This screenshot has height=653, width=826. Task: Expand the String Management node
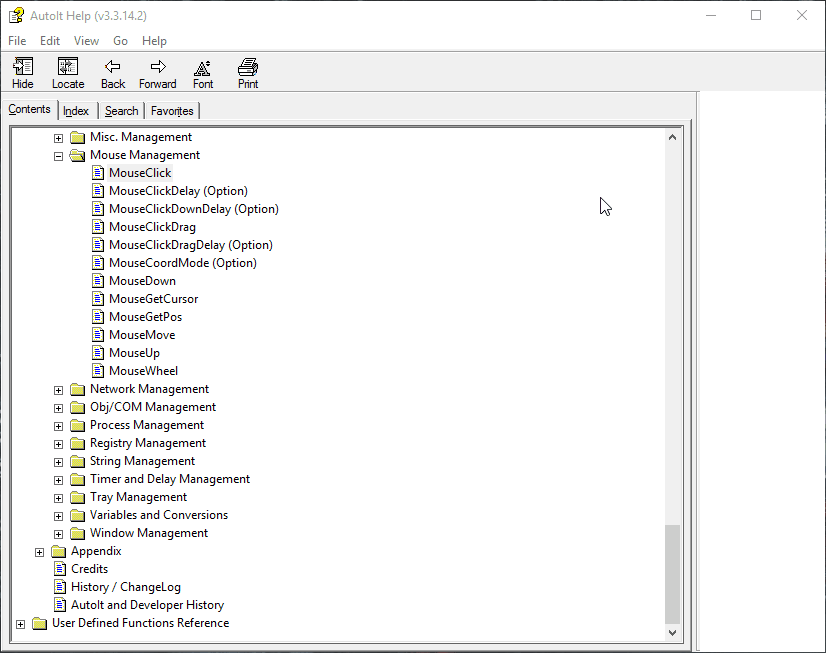(58, 462)
